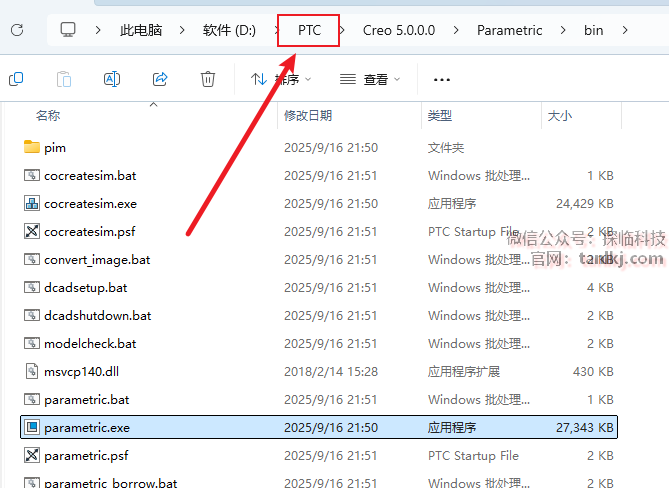Click the file name cocreatesim.bat

coord(90,175)
